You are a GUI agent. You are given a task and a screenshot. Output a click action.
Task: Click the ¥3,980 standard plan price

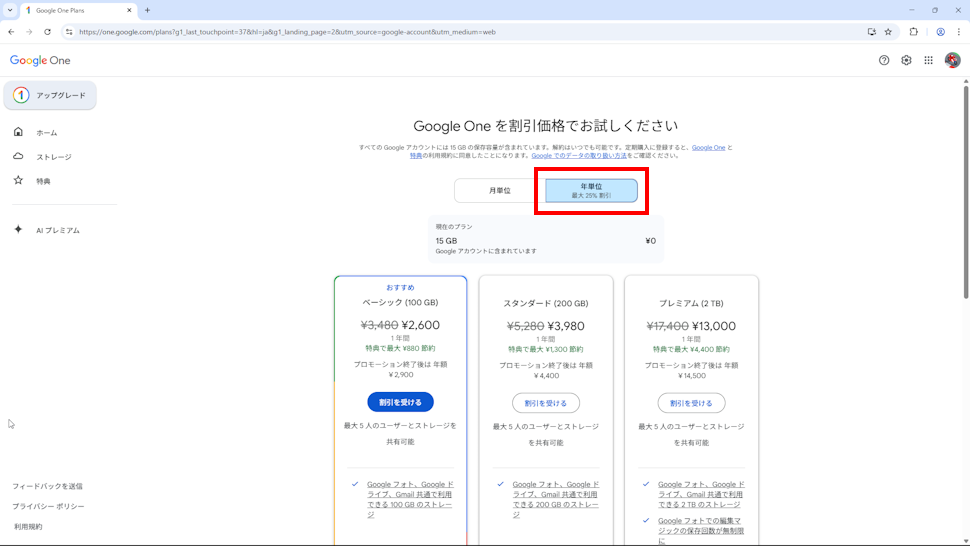point(566,326)
